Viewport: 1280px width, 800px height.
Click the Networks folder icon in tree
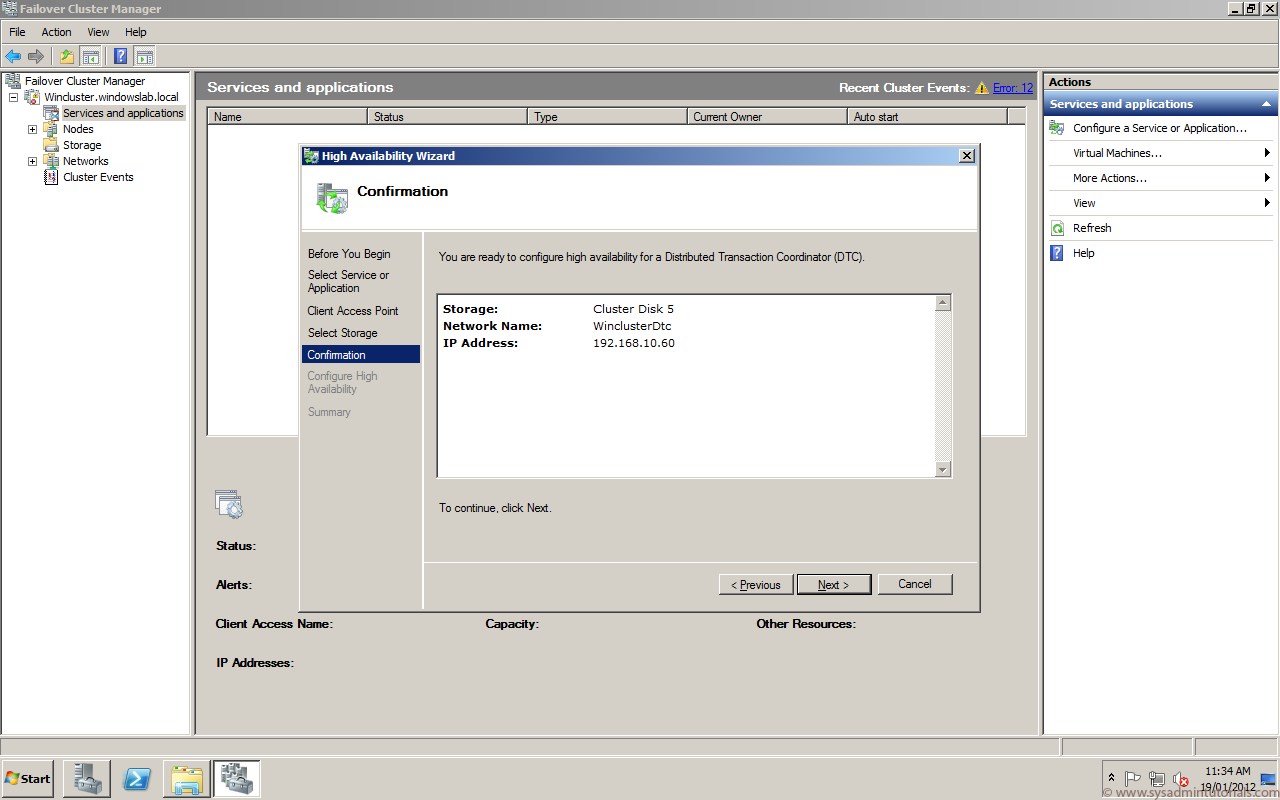(x=51, y=161)
